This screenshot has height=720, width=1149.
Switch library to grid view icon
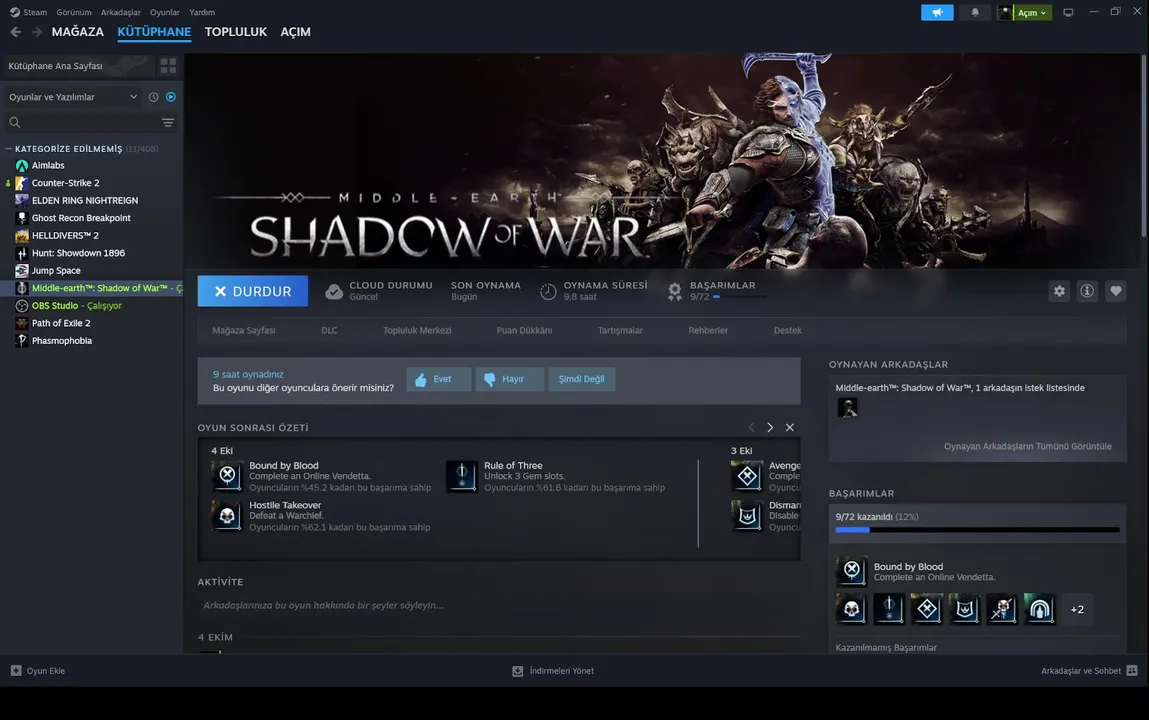(168, 66)
